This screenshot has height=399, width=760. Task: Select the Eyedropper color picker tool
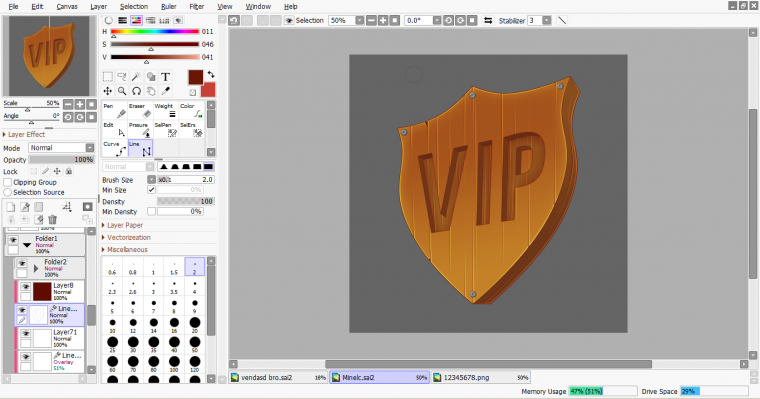[166, 91]
